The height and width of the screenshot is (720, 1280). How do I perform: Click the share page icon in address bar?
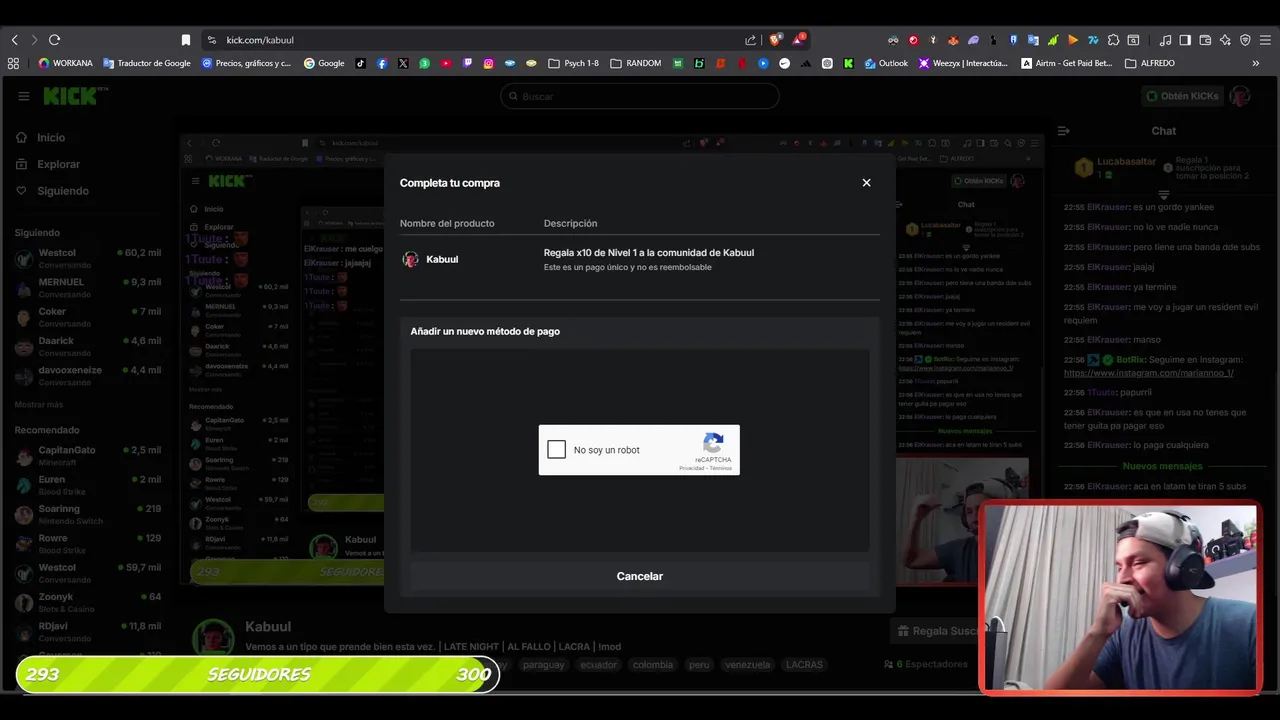click(750, 40)
